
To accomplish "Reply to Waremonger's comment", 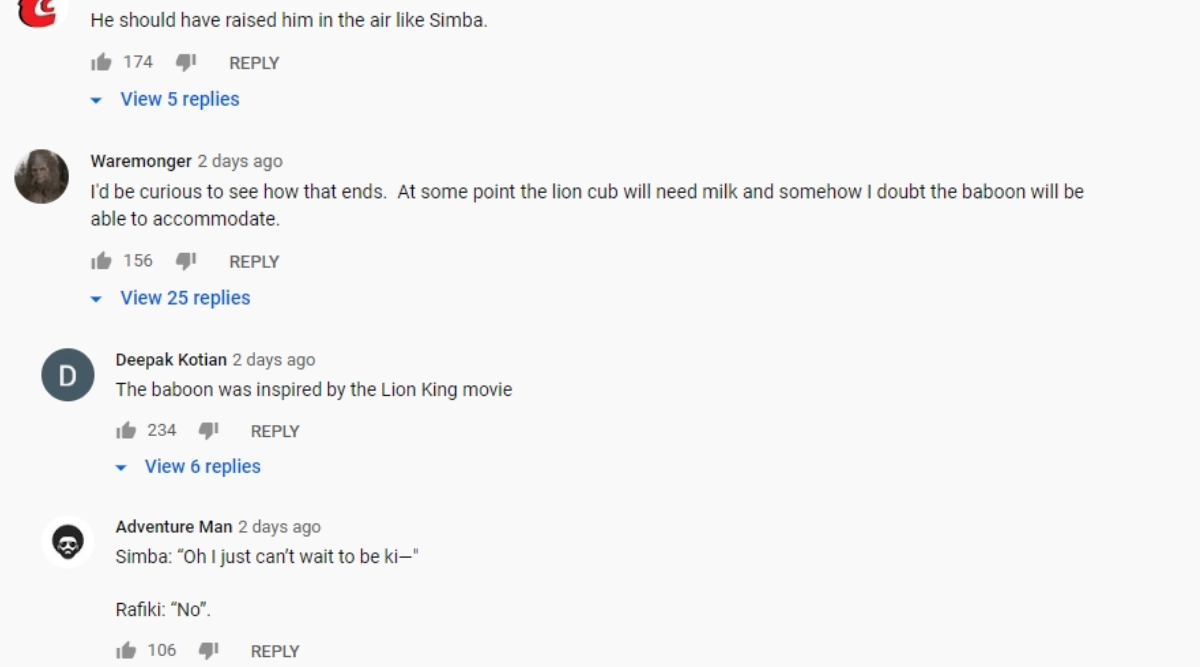I will pyautogui.click(x=254, y=262).
